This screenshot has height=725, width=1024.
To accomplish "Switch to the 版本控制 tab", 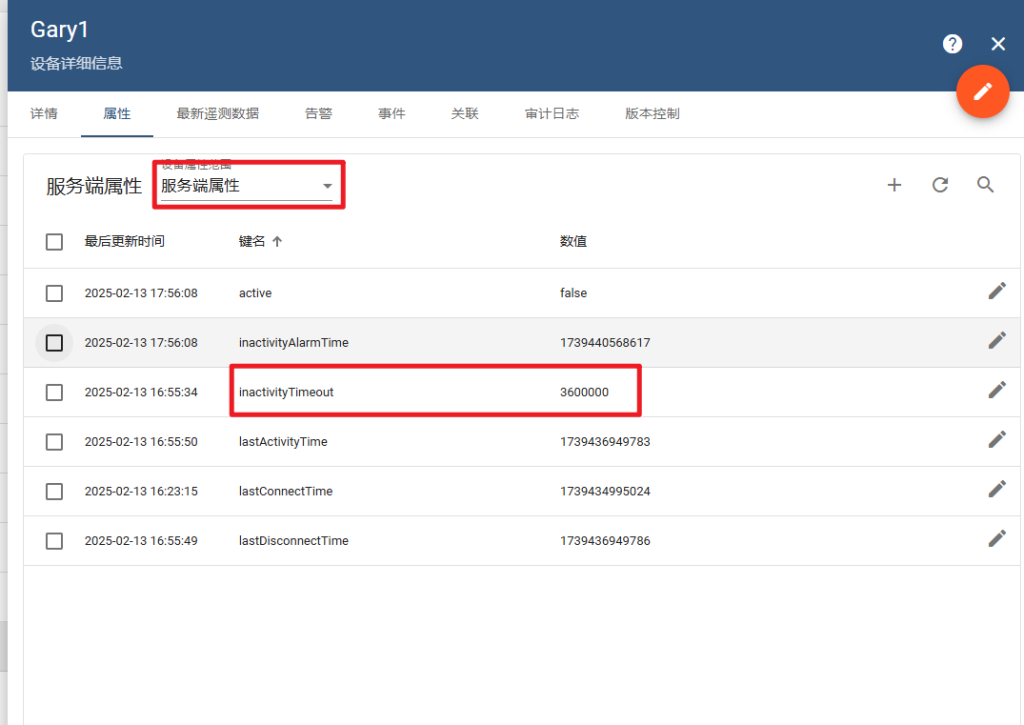I will [652, 114].
